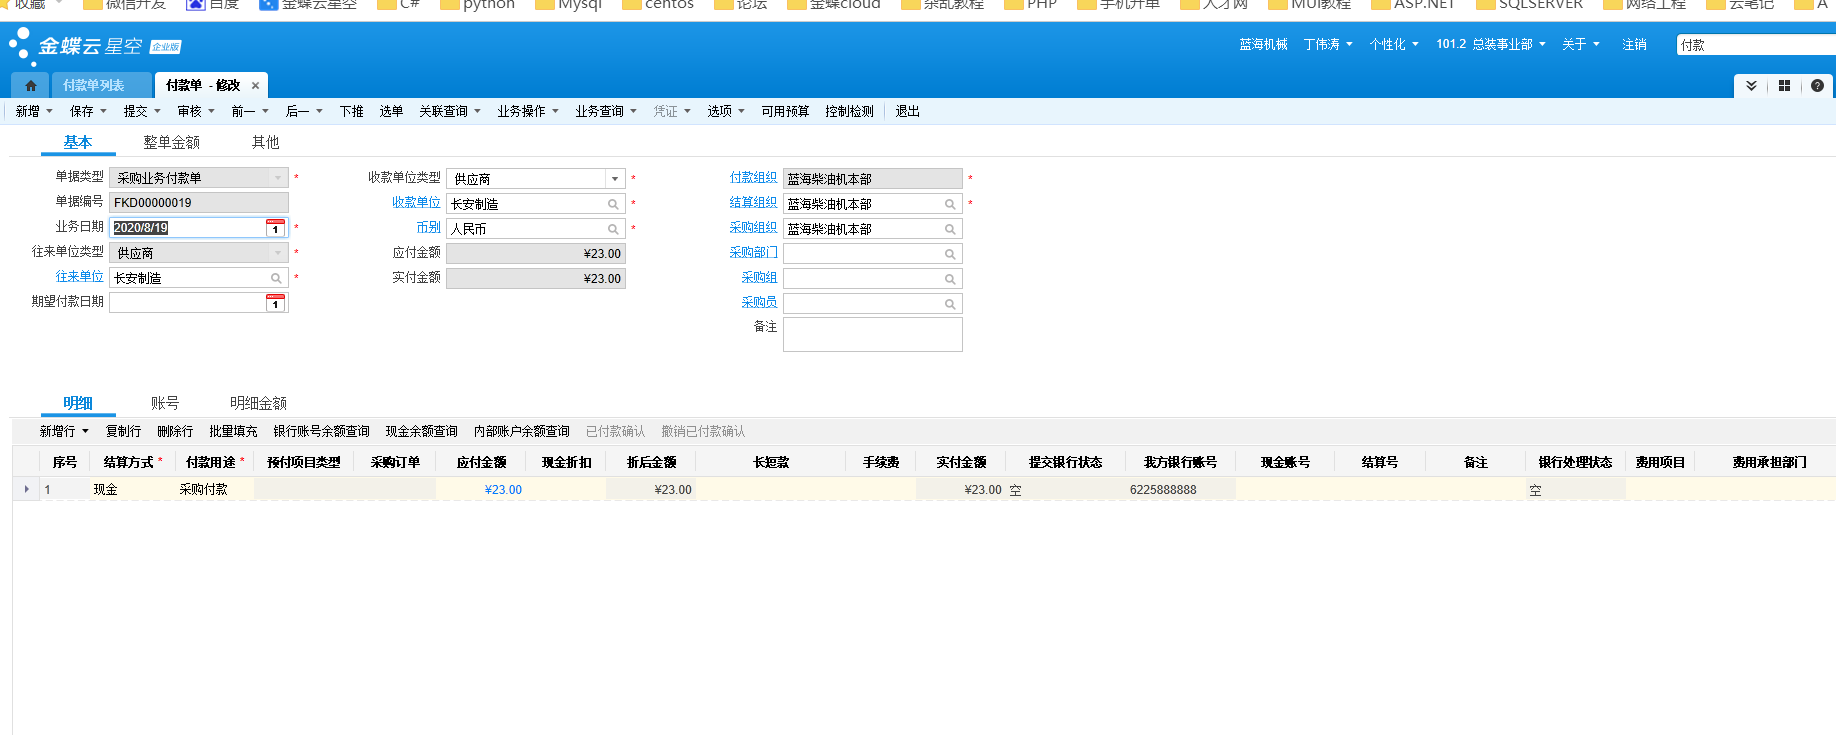Open the 付款组织 link
The image size is (1836, 735).
[753, 177]
